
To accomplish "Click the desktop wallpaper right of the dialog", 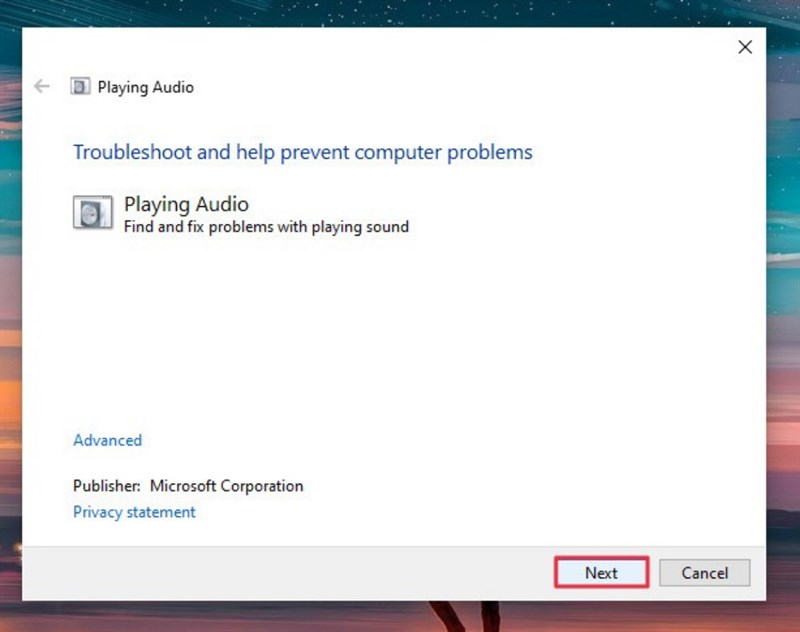I will click(x=783, y=306).
